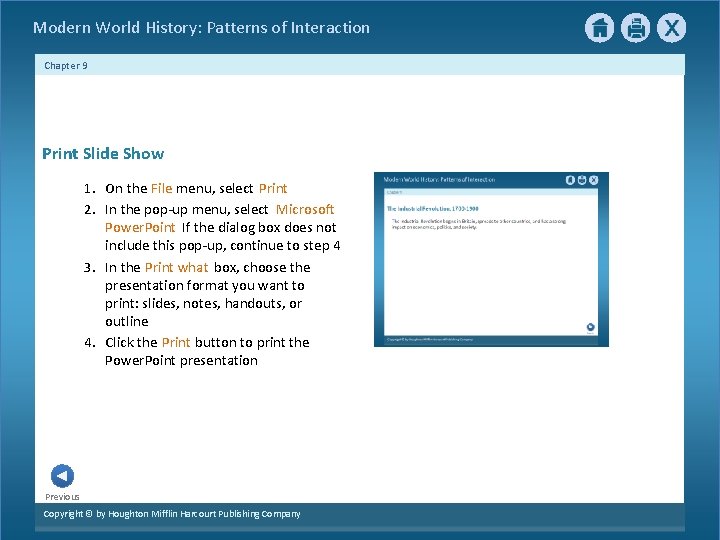Go back with the Previous arrow button
Viewport: 720px width, 540px height.
pyautogui.click(x=62, y=476)
